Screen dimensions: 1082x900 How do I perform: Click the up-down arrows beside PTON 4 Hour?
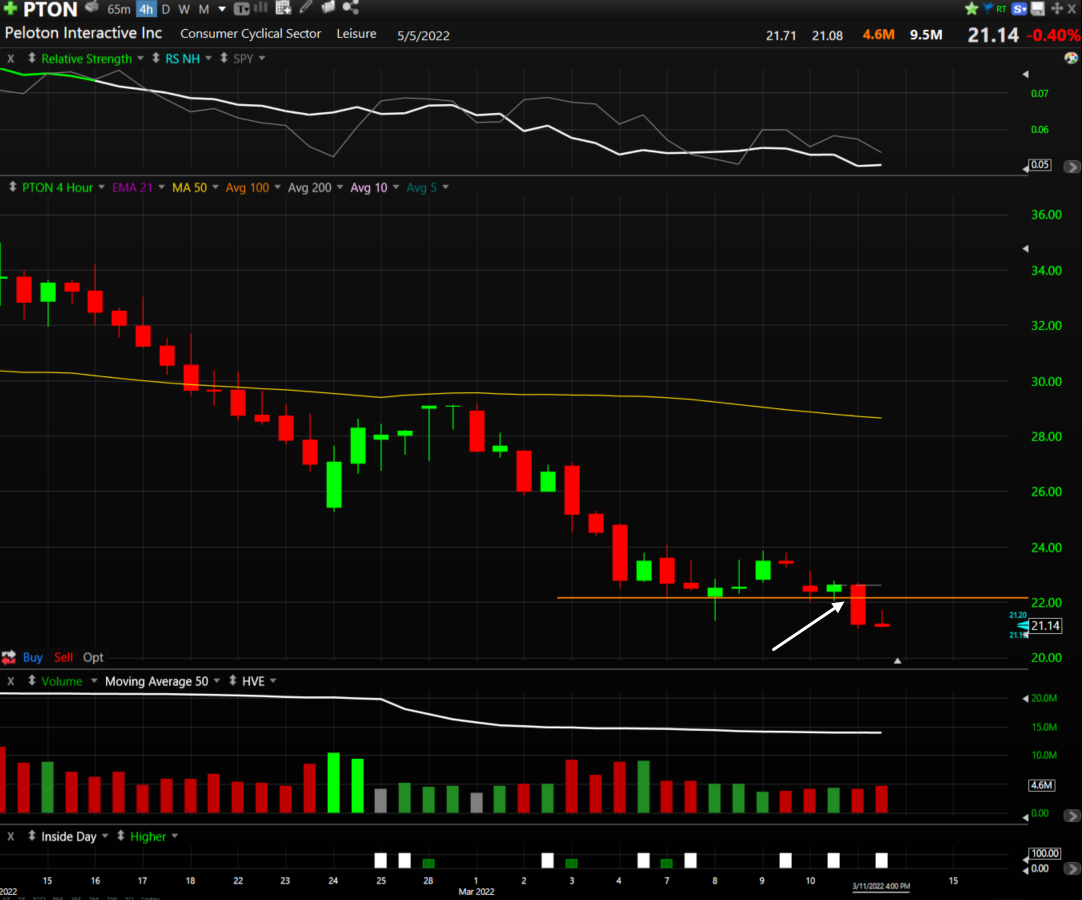[12, 187]
